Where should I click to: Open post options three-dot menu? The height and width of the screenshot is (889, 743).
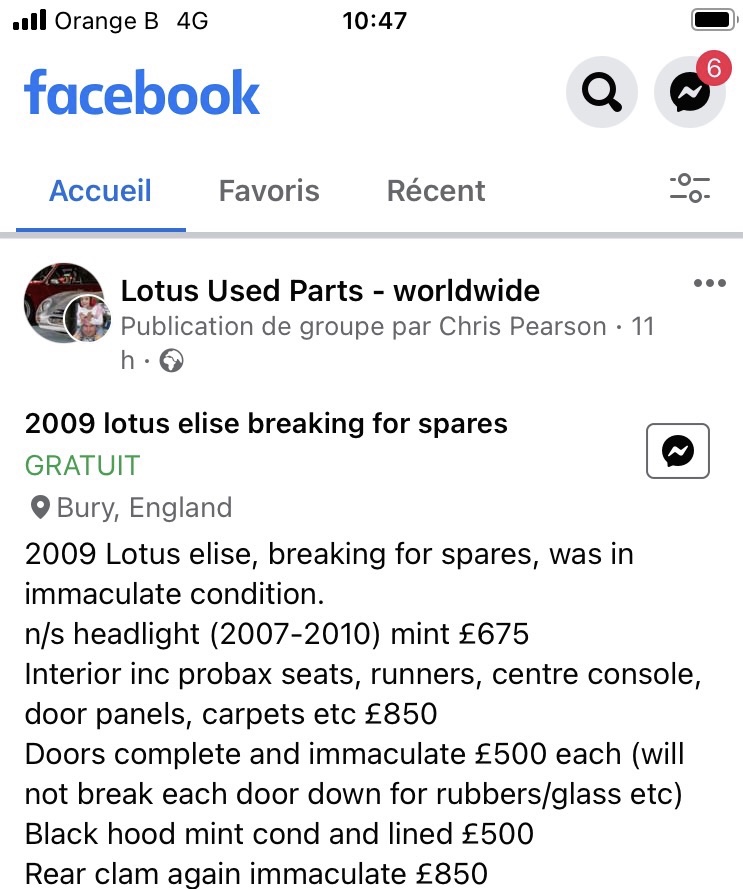pos(709,284)
